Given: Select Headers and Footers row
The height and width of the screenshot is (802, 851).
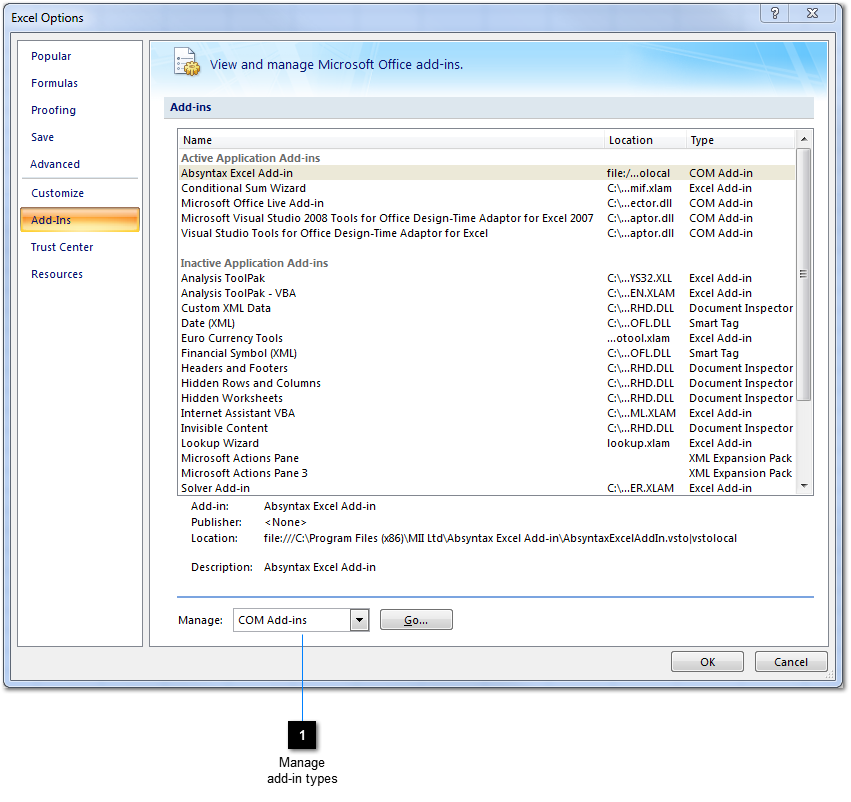Looking at the screenshot, I should coord(487,368).
